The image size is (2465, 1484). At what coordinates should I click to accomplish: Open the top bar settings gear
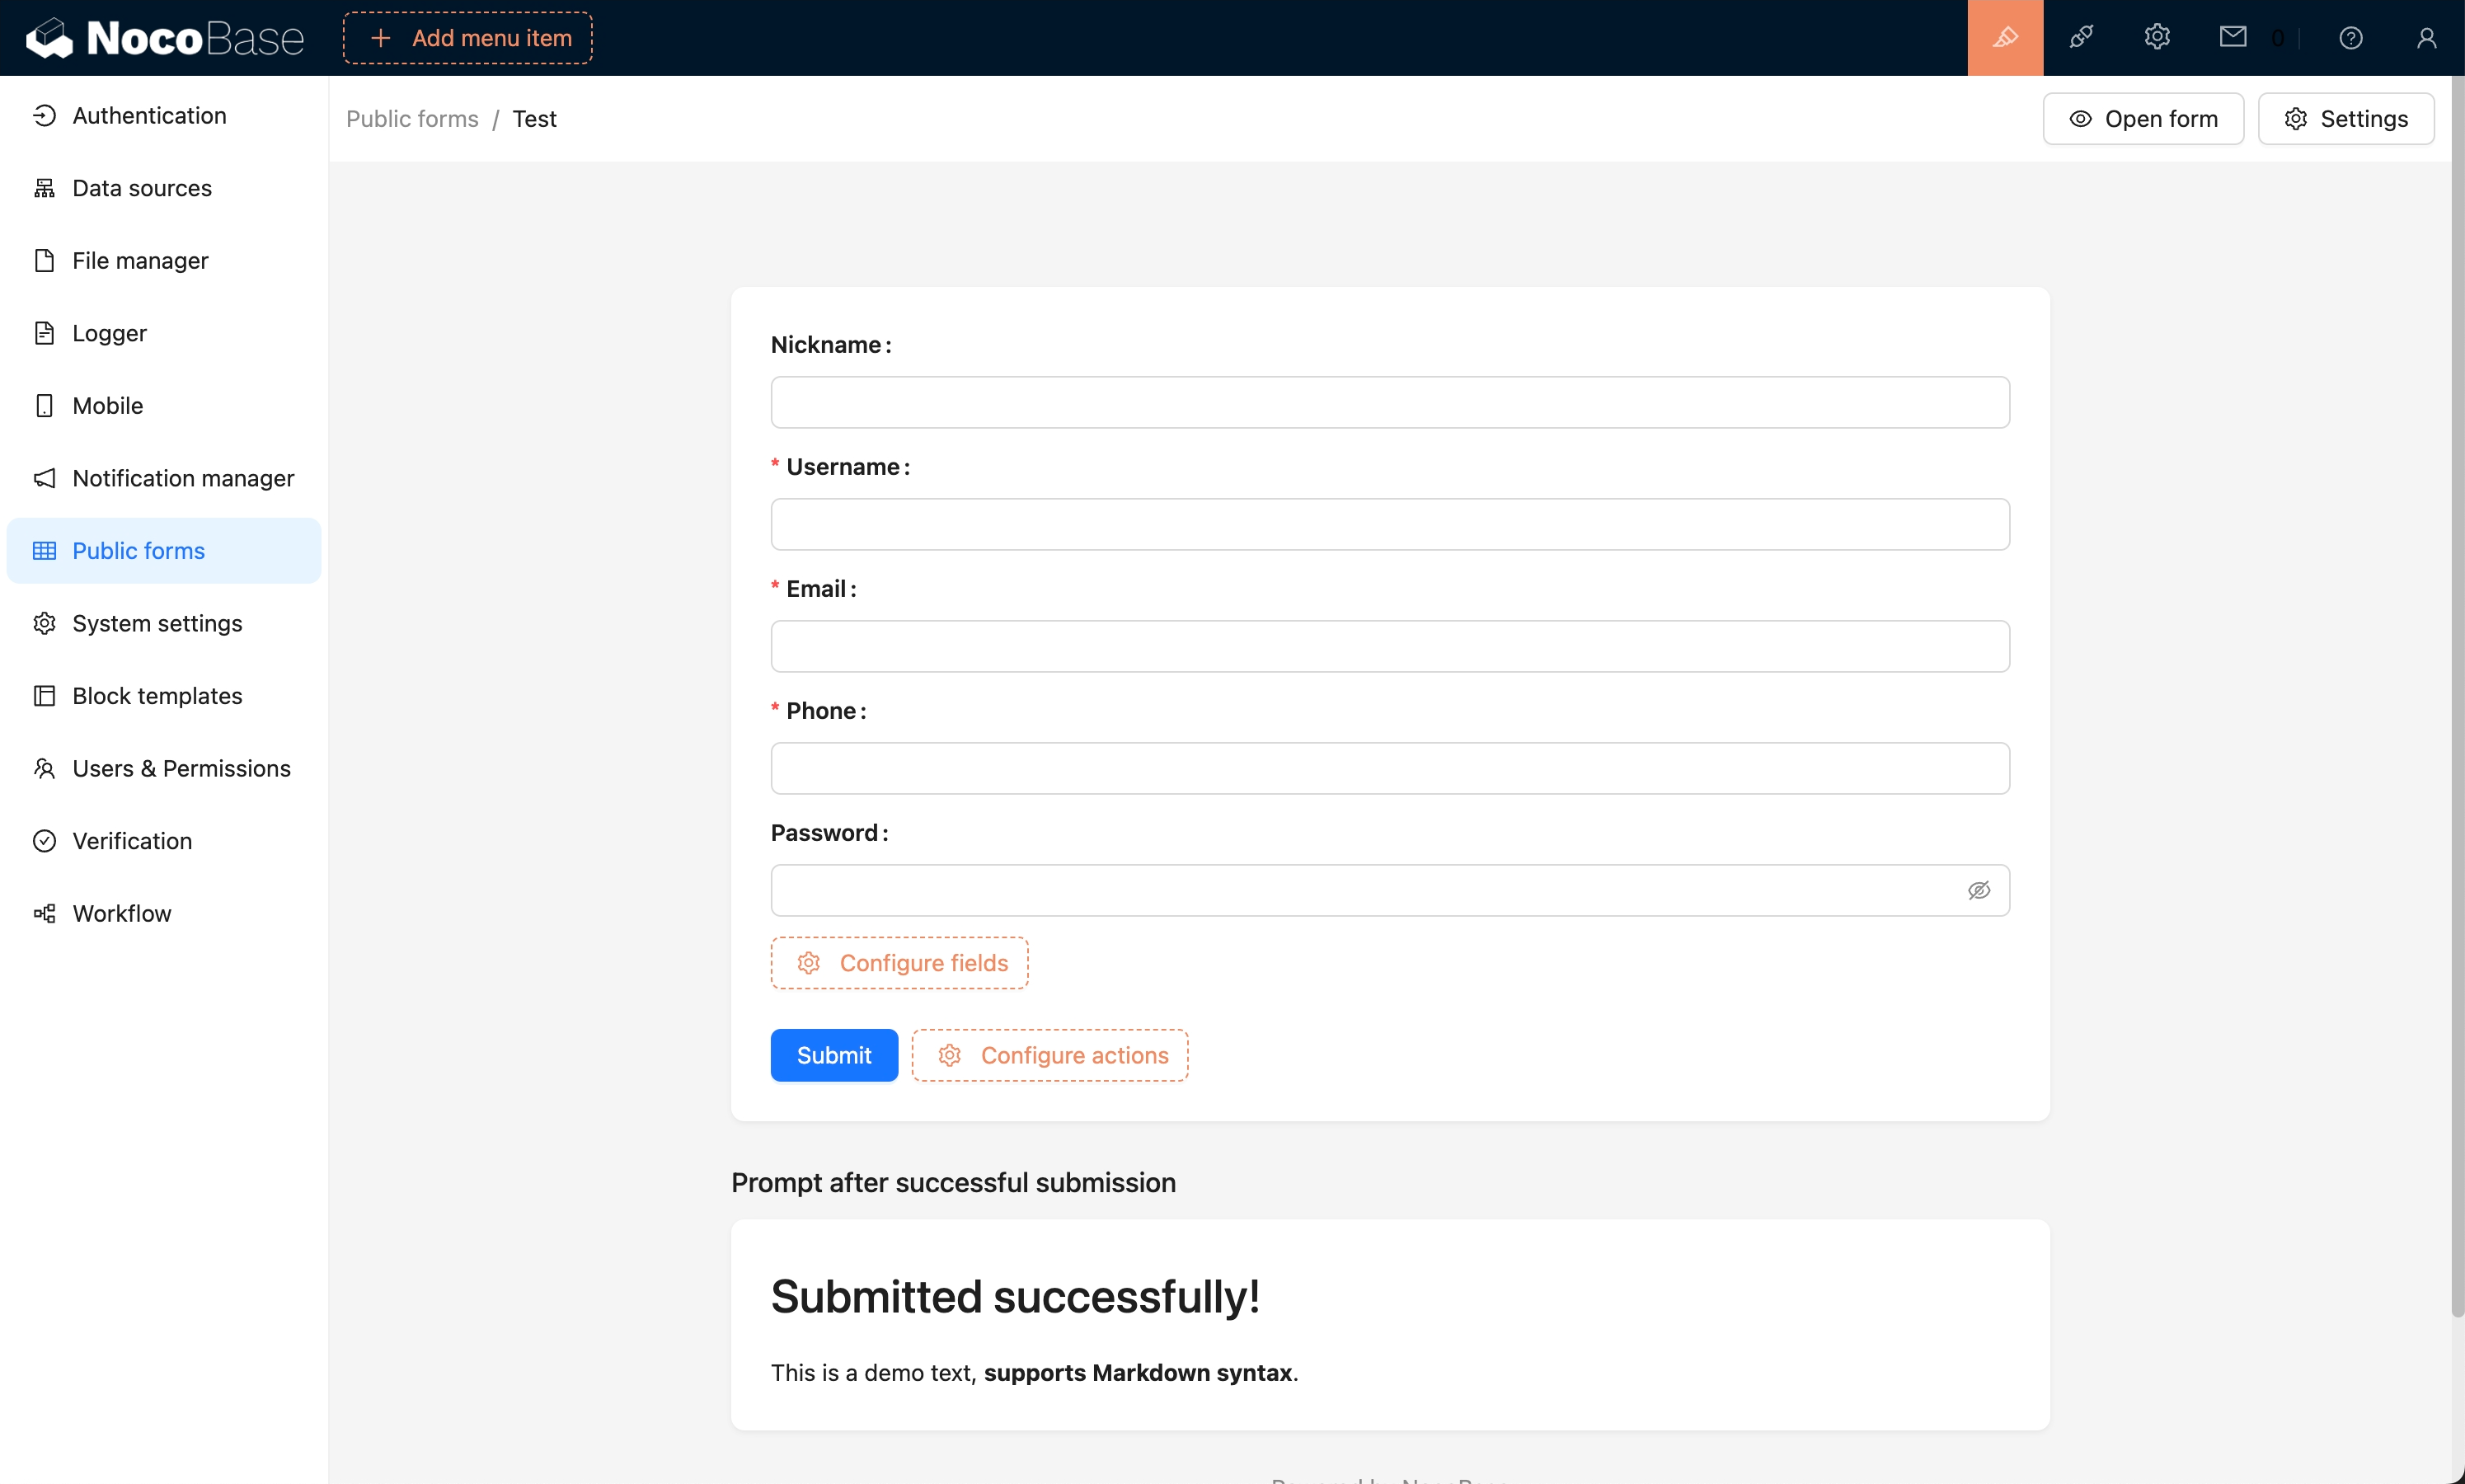coord(2157,38)
